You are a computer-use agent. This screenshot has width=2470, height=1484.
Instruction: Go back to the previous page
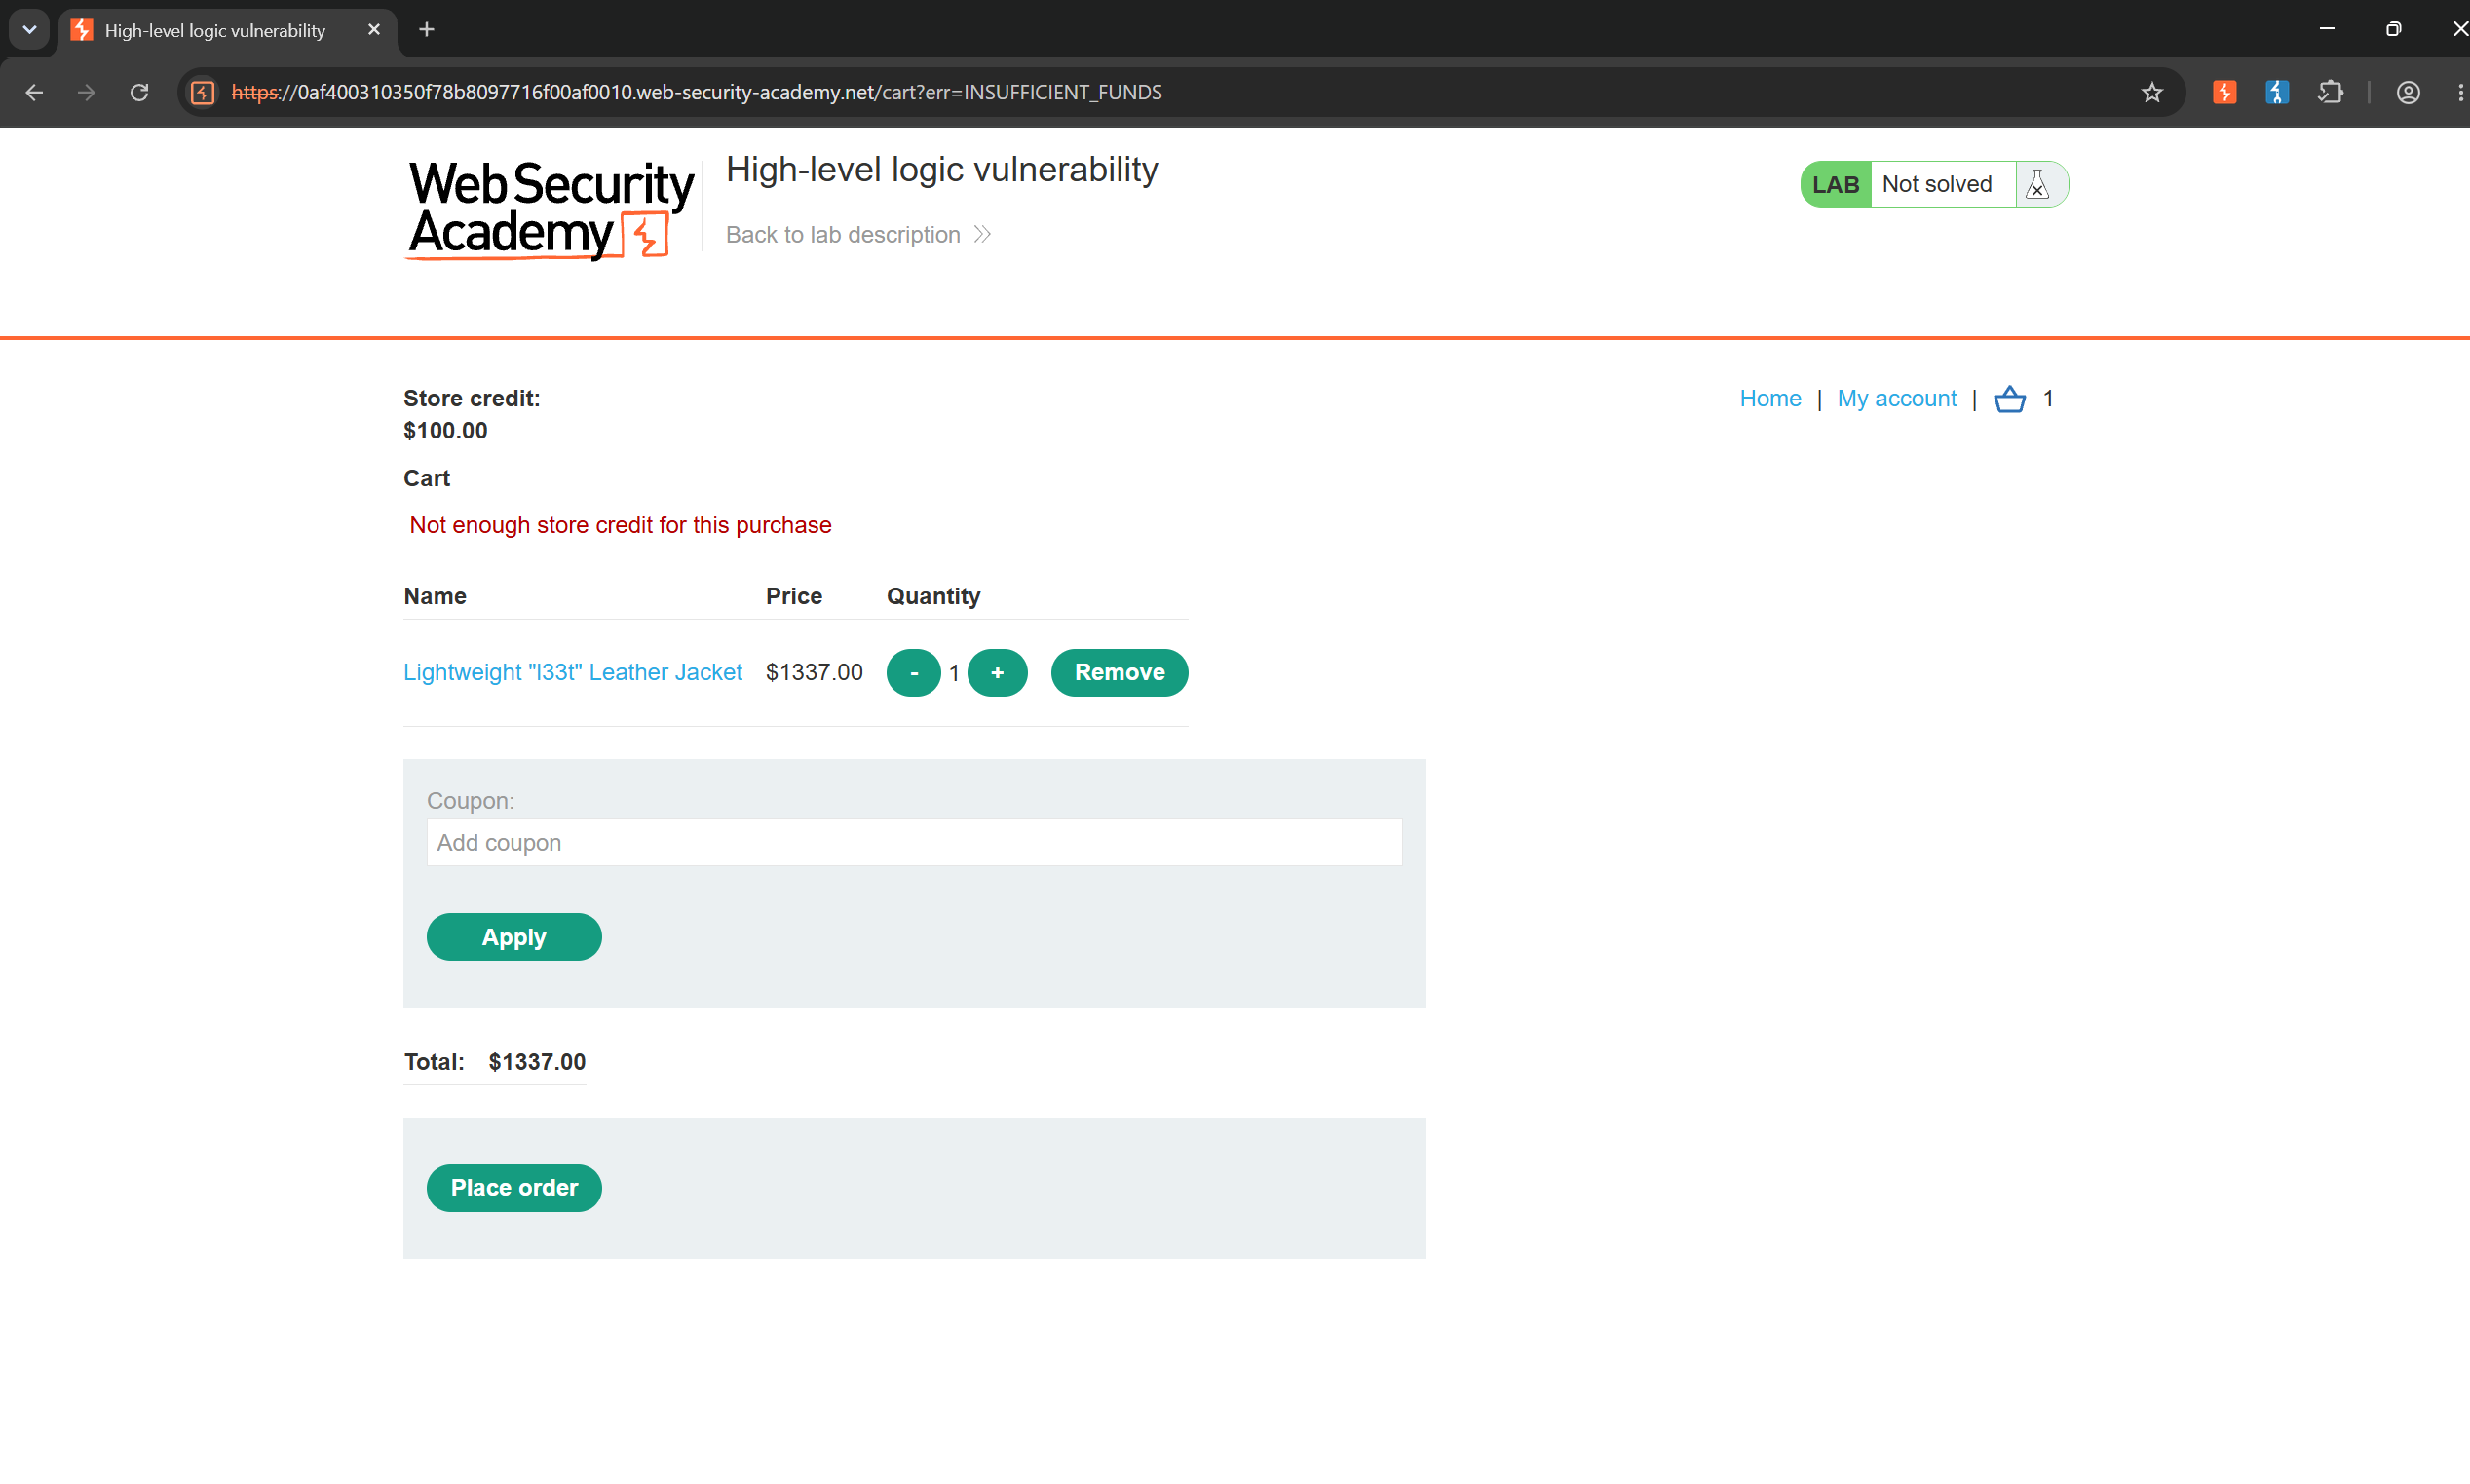click(x=34, y=92)
